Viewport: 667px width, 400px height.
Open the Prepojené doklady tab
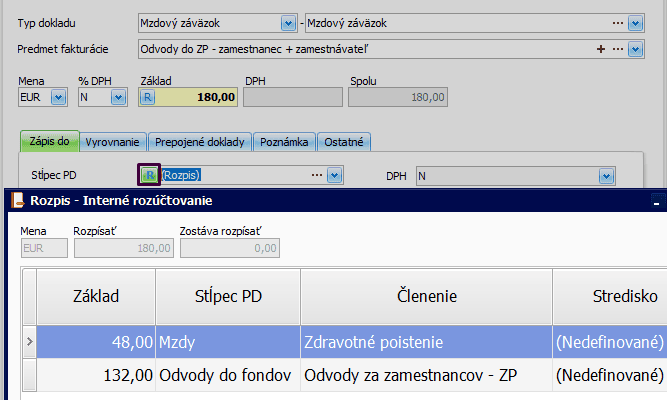click(x=201, y=142)
